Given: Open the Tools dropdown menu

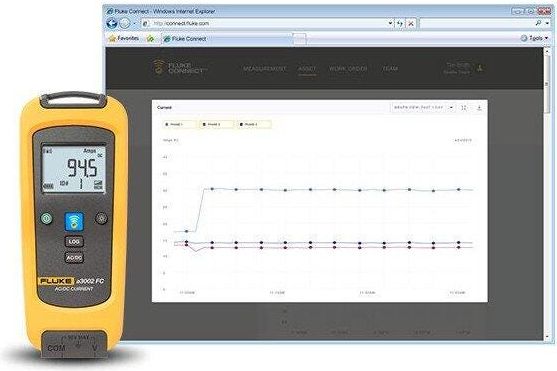Looking at the screenshot, I should [x=534, y=38].
